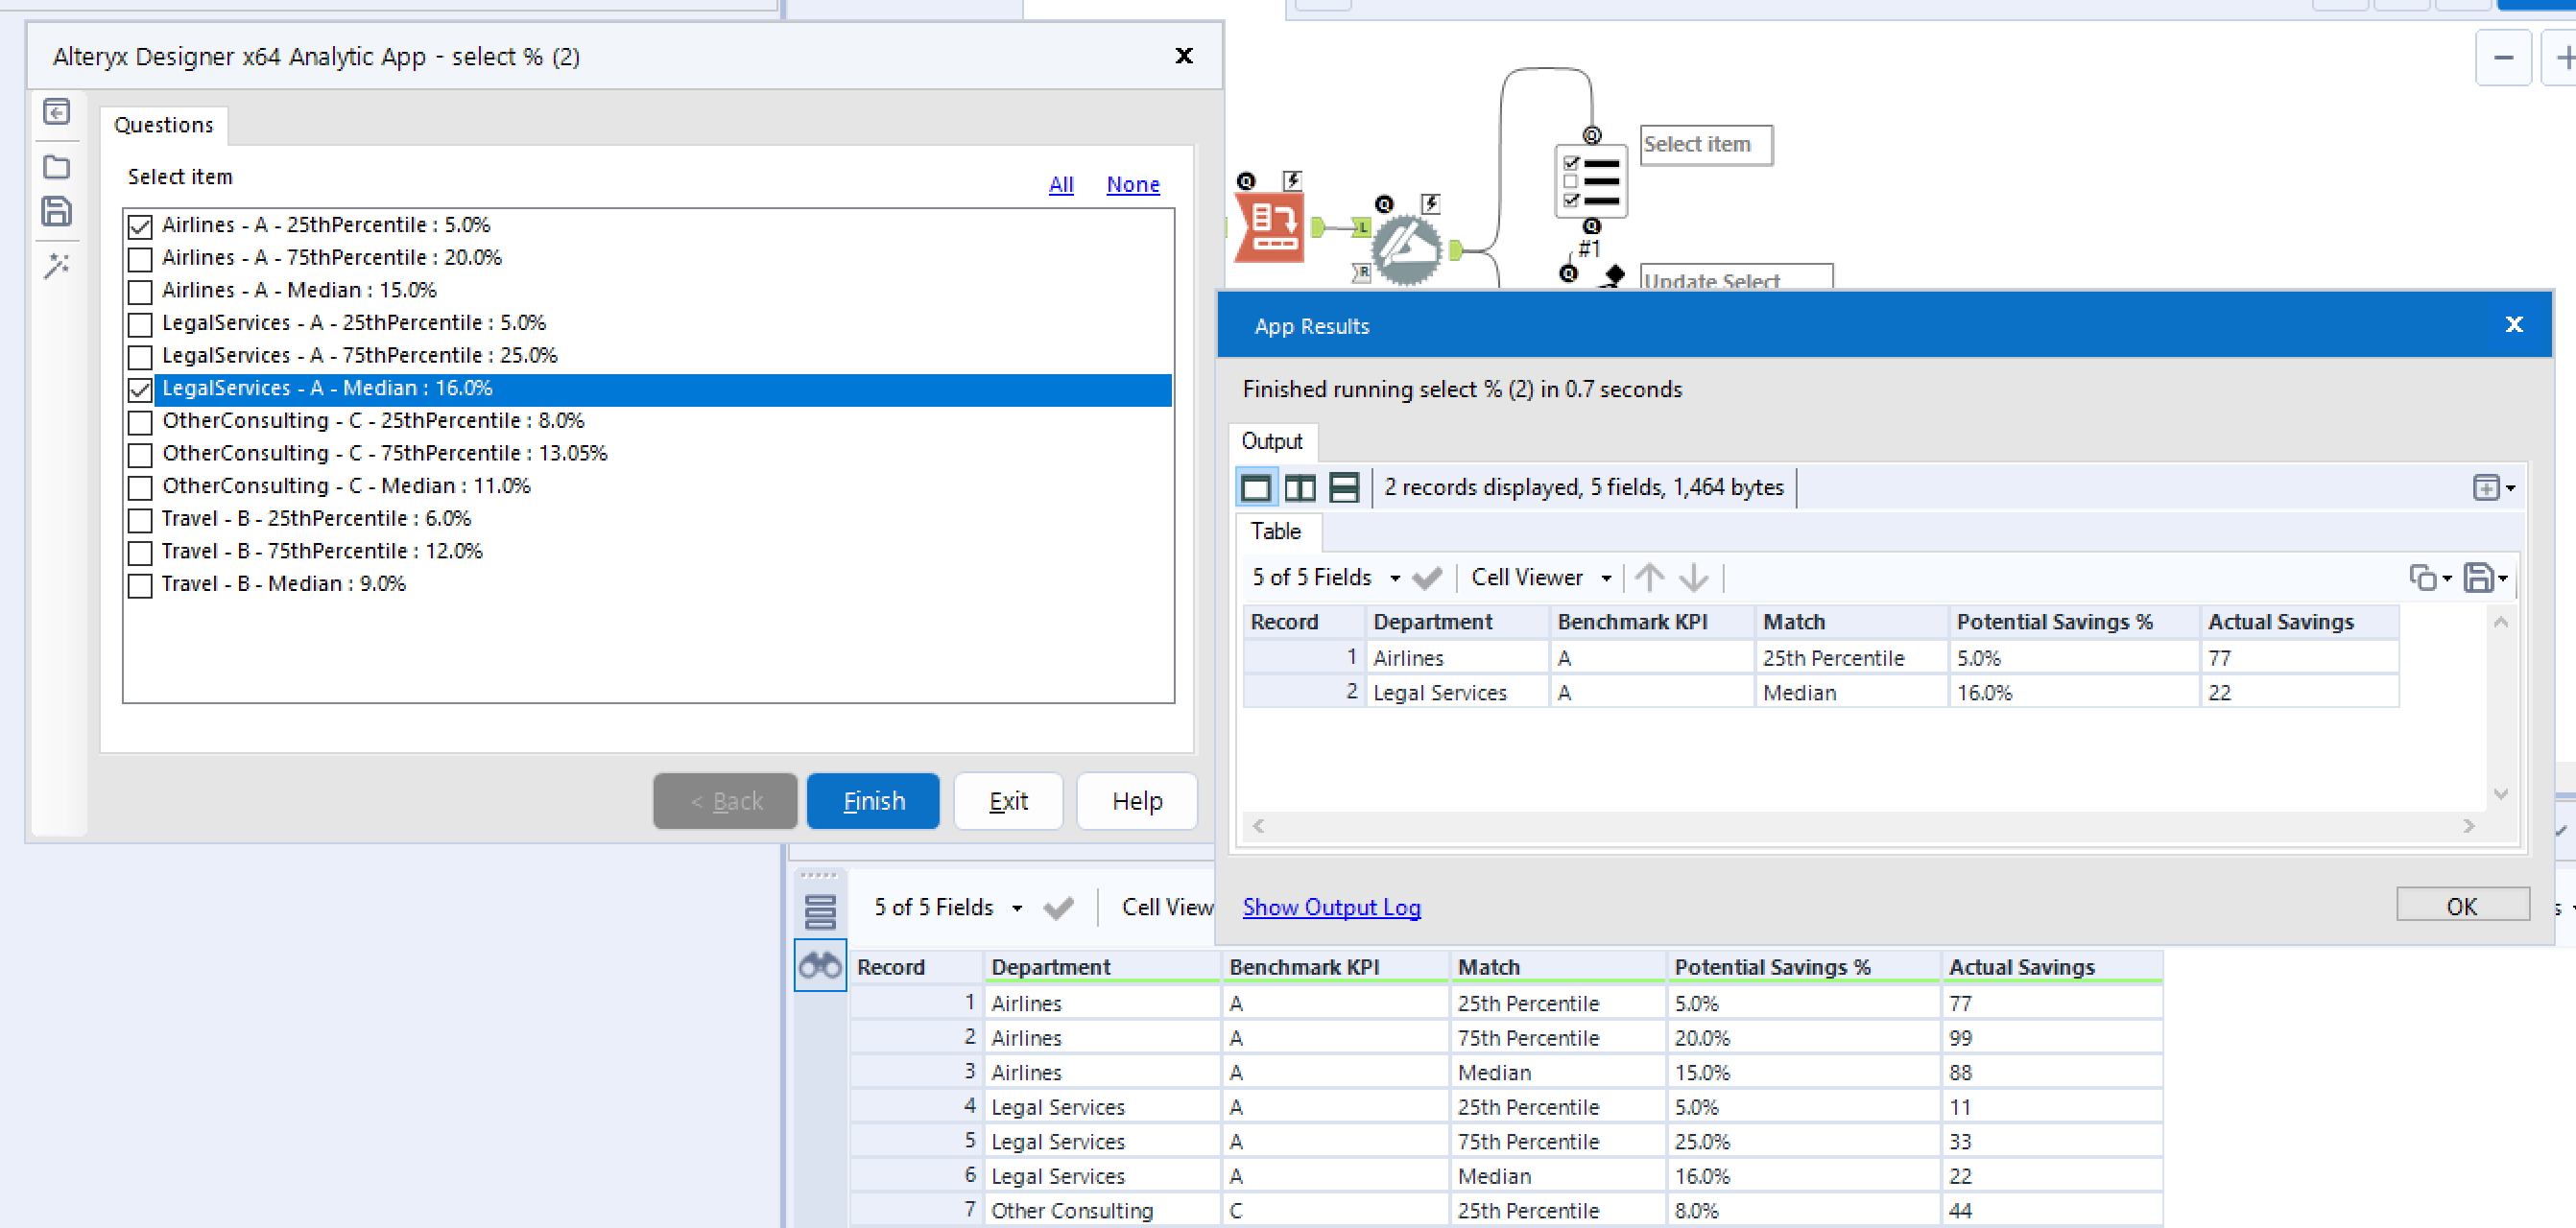Enable the Travel - B - Median checkbox
Viewport: 2576px width, 1228px height.
coord(140,585)
